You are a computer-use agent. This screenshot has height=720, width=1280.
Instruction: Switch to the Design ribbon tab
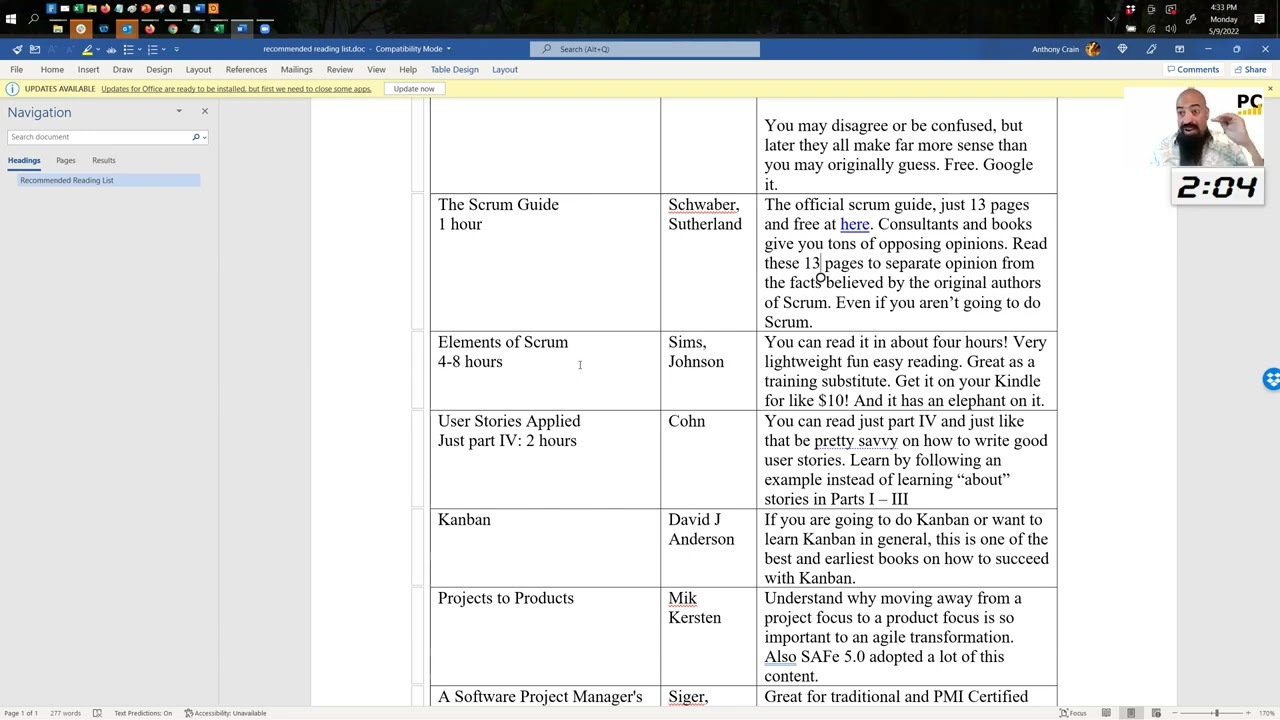(159, 69)
